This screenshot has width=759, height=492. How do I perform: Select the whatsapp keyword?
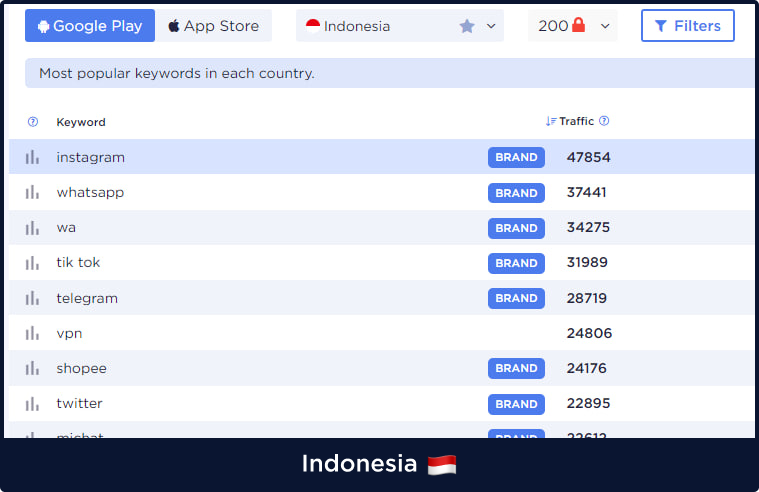[90, 193]
